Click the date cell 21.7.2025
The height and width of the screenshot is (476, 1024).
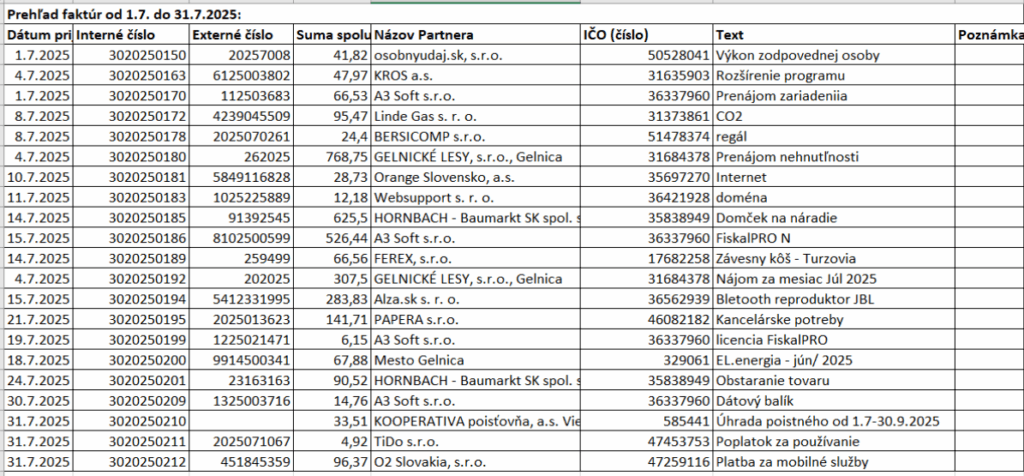coord(39,319)
